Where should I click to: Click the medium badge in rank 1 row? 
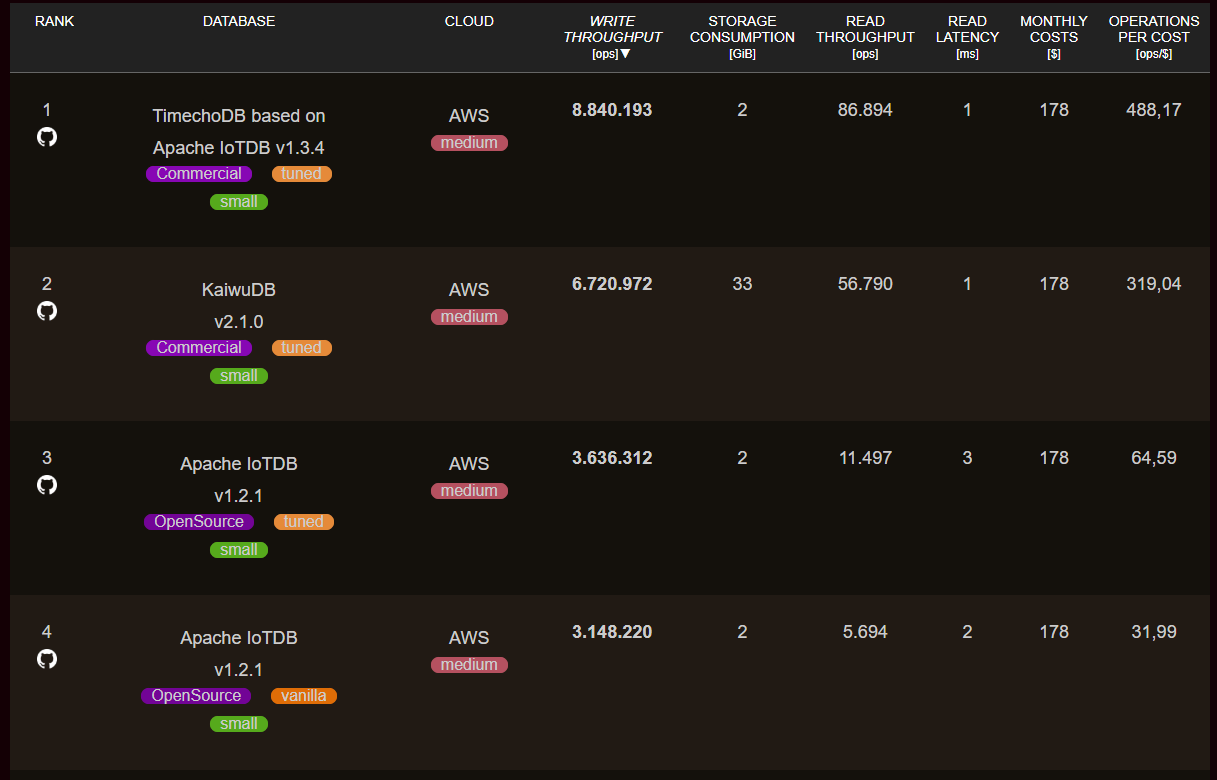point(469,143)
